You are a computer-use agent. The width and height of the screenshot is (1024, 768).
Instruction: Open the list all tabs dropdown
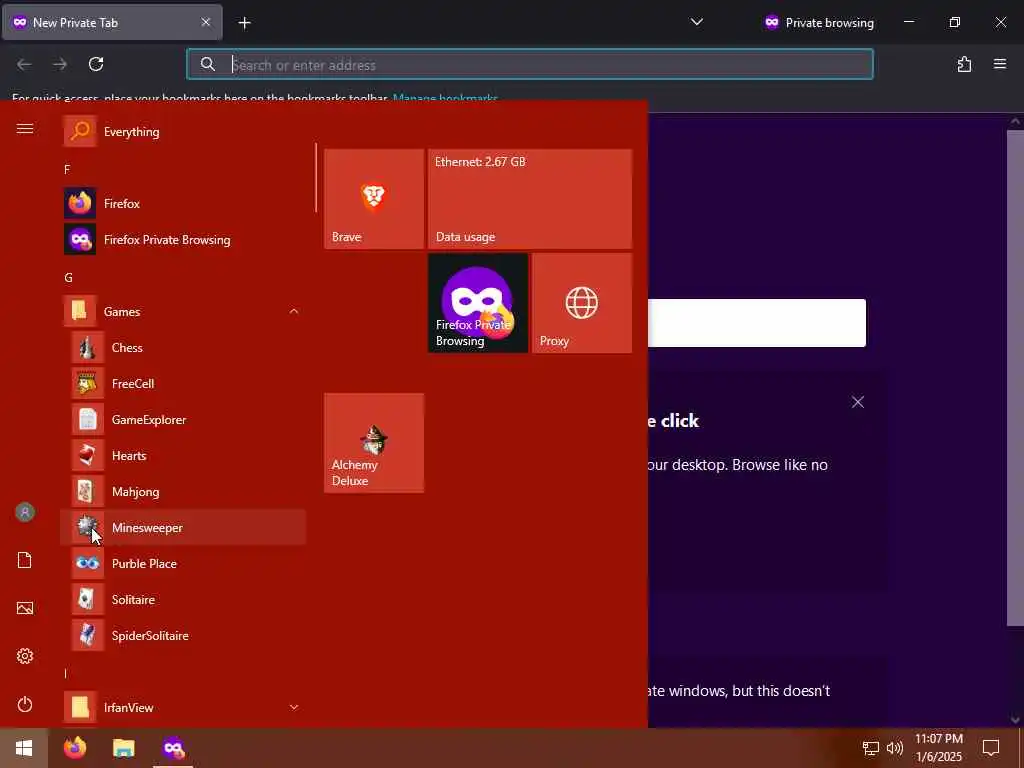[697, 22]
